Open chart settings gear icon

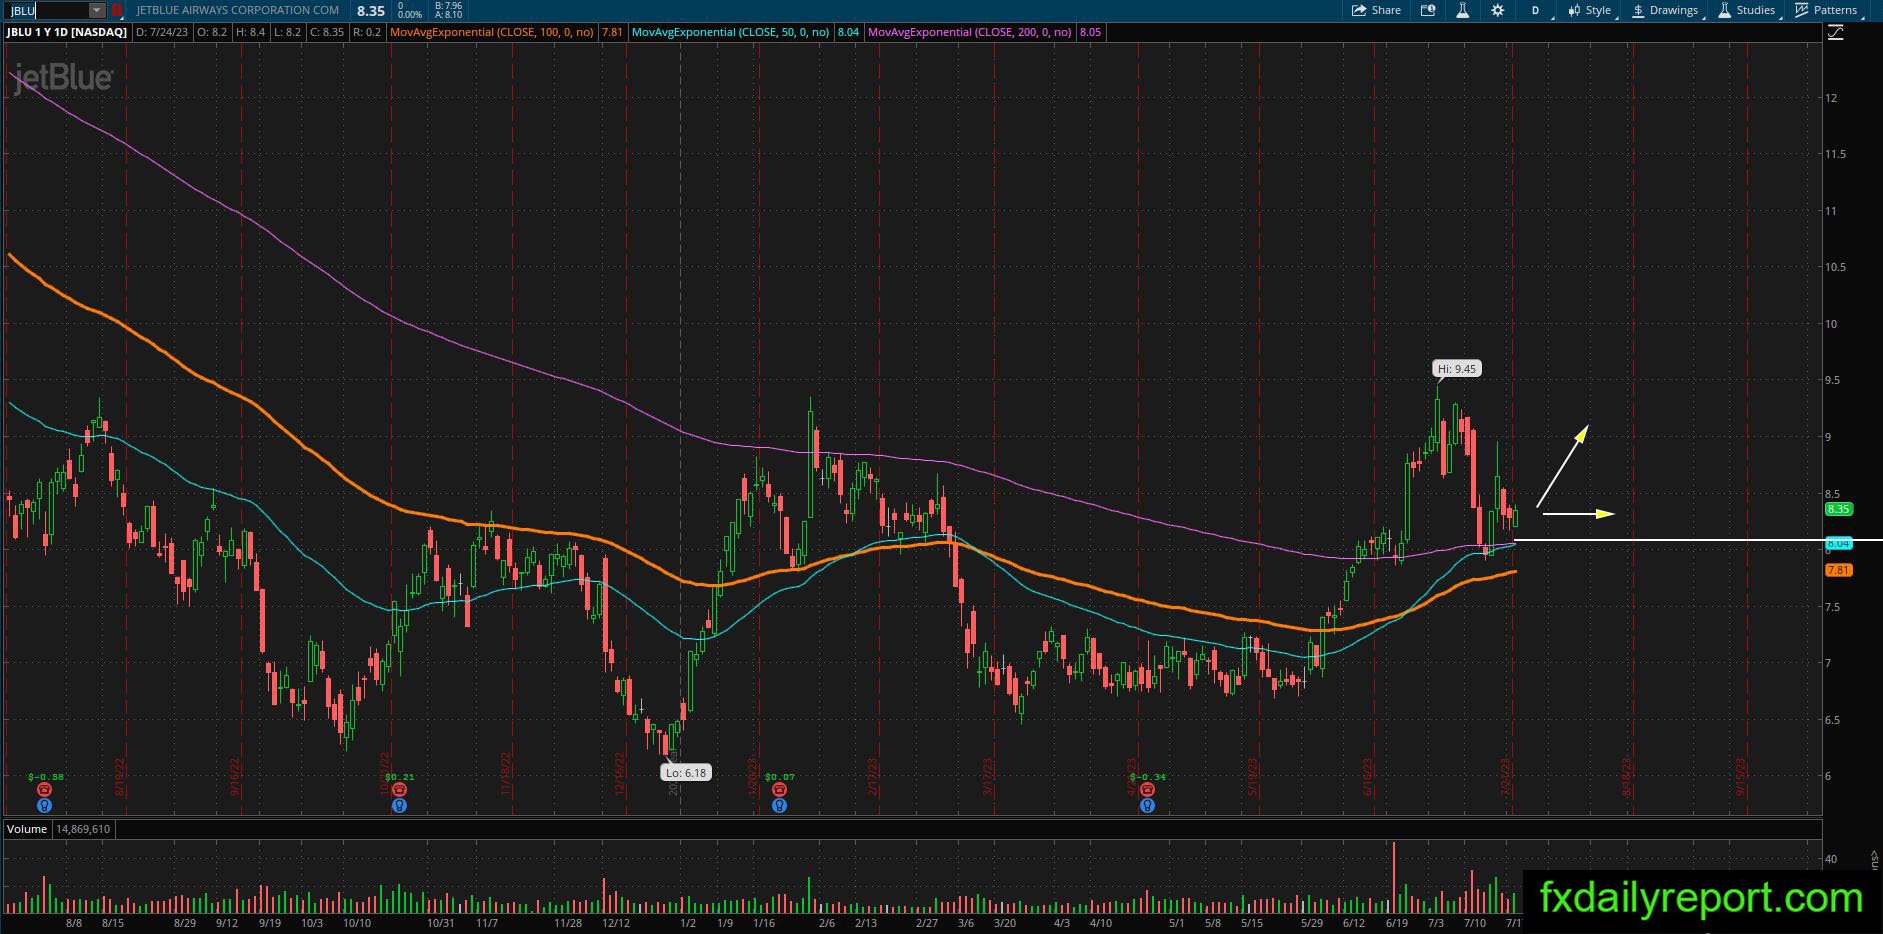click(x=1497, y=10)
